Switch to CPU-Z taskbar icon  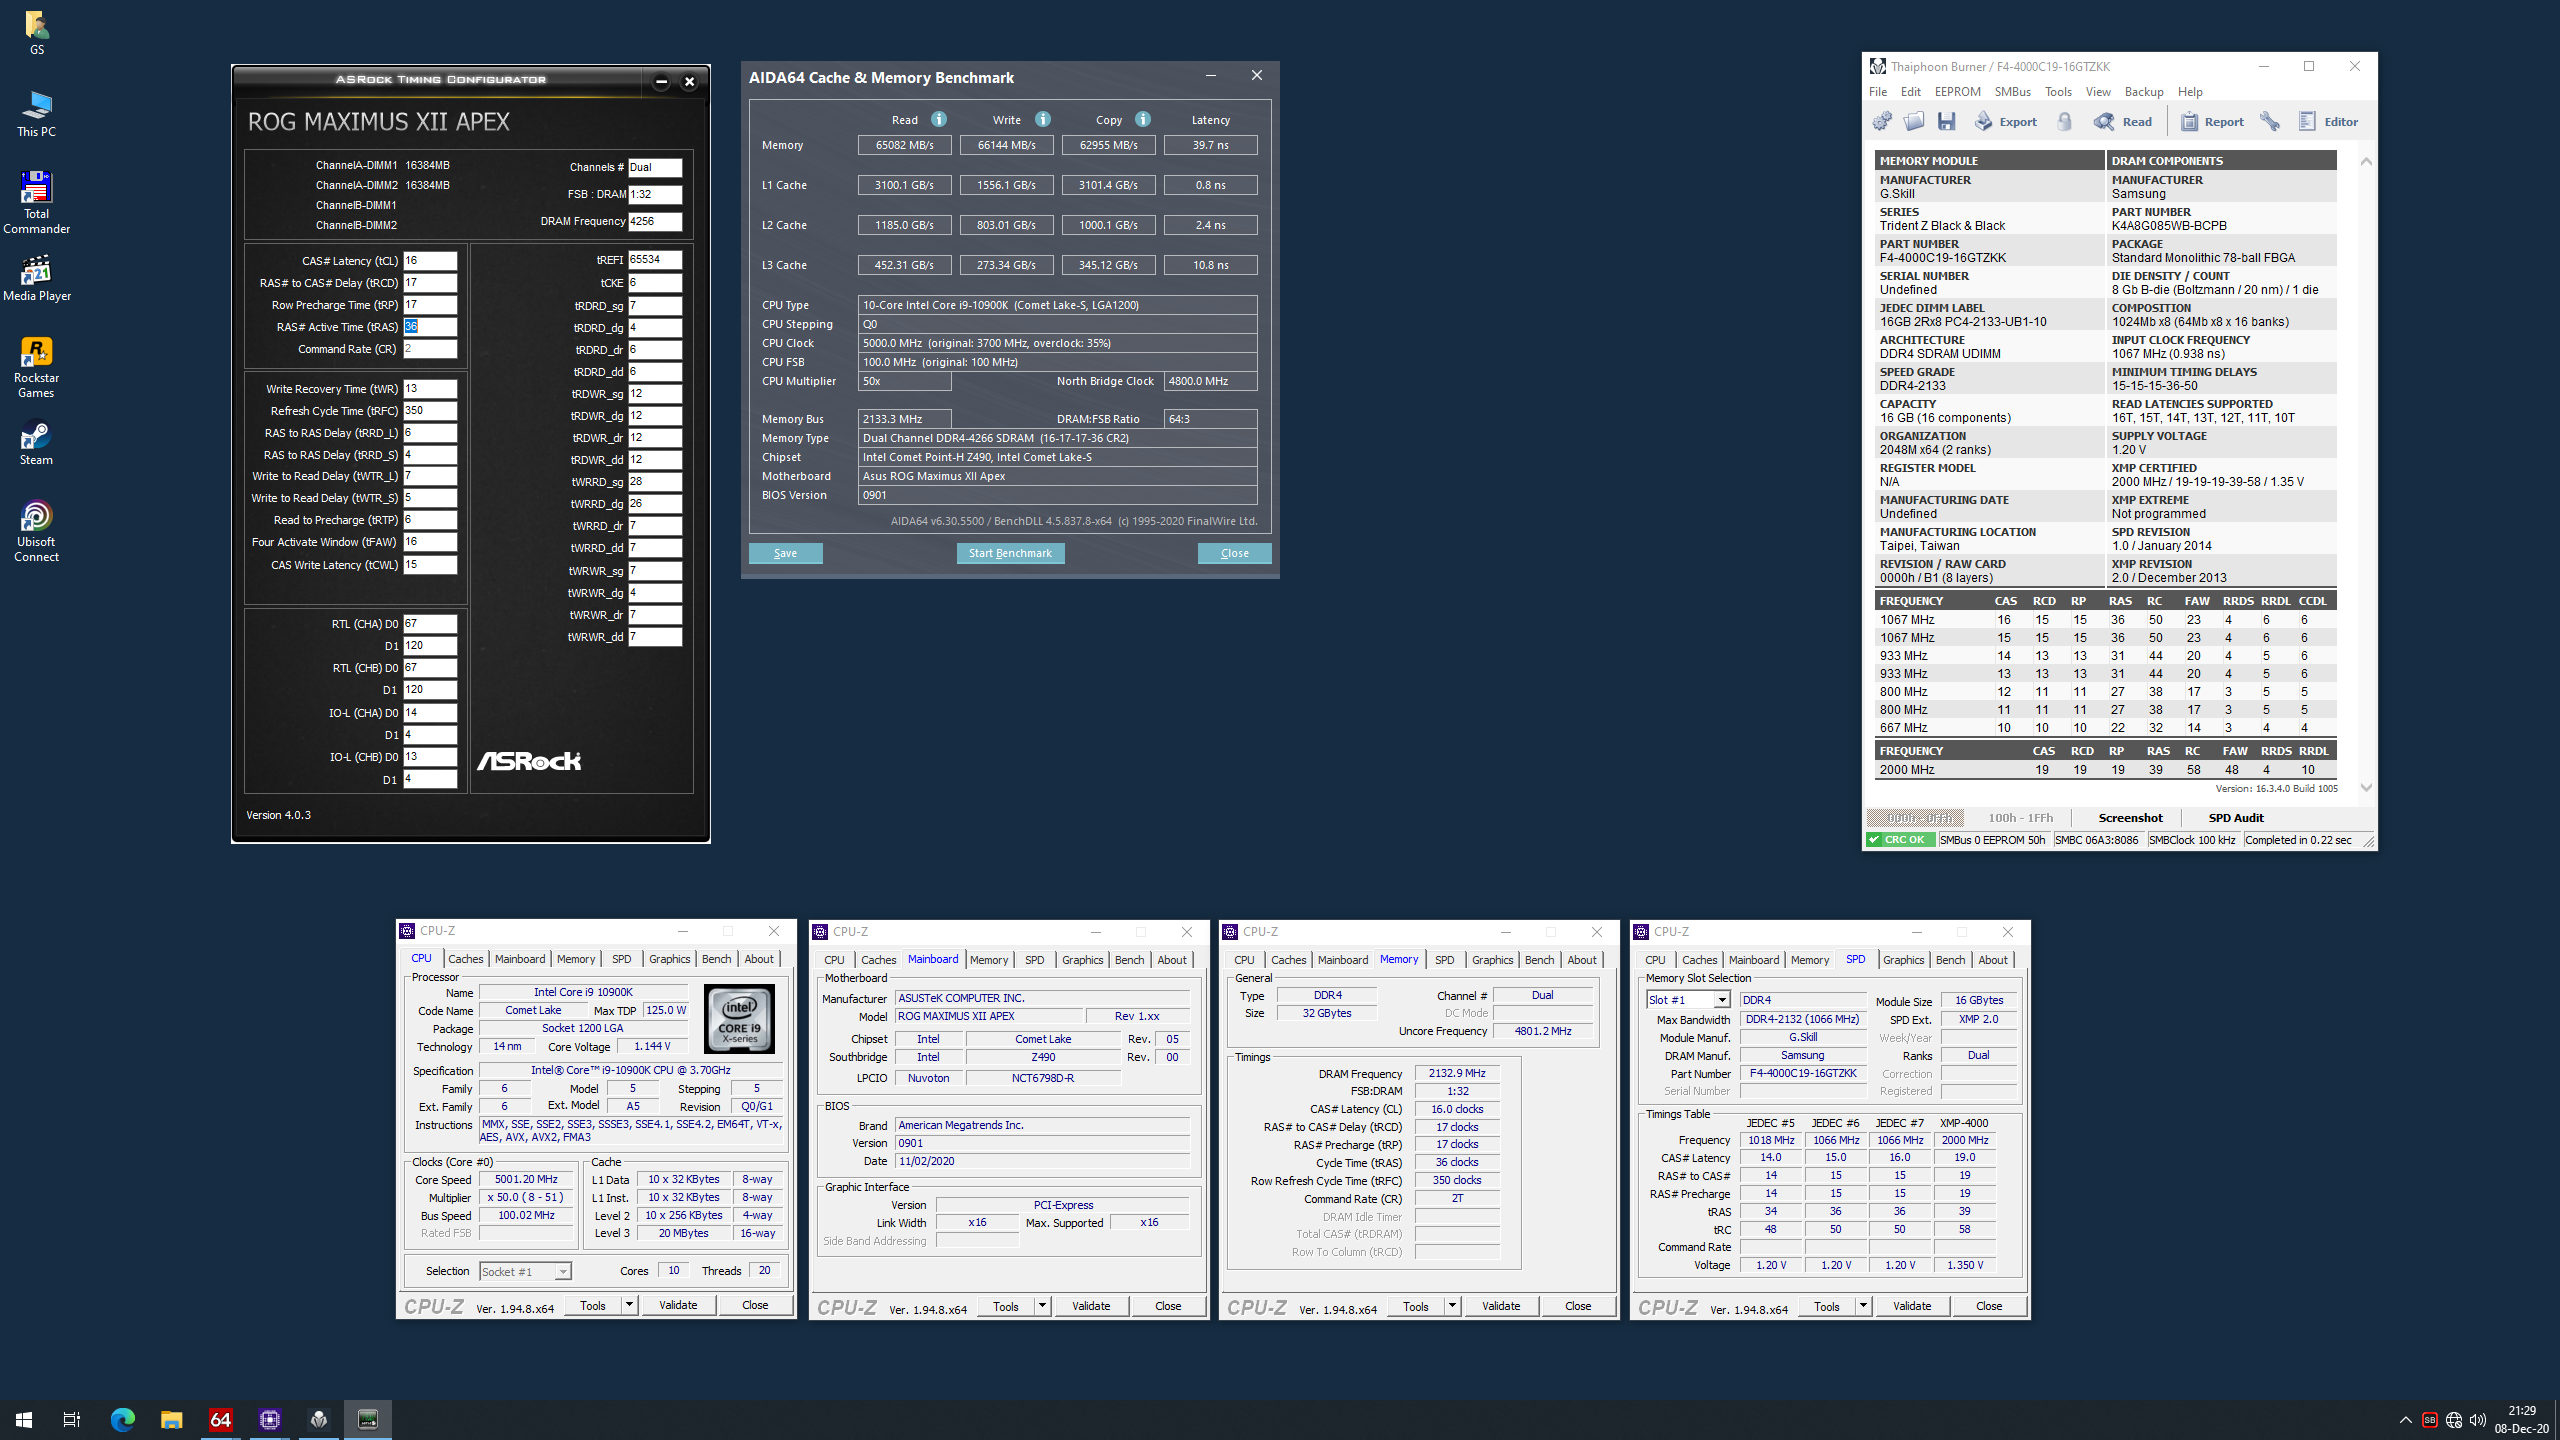(269, 1419)
